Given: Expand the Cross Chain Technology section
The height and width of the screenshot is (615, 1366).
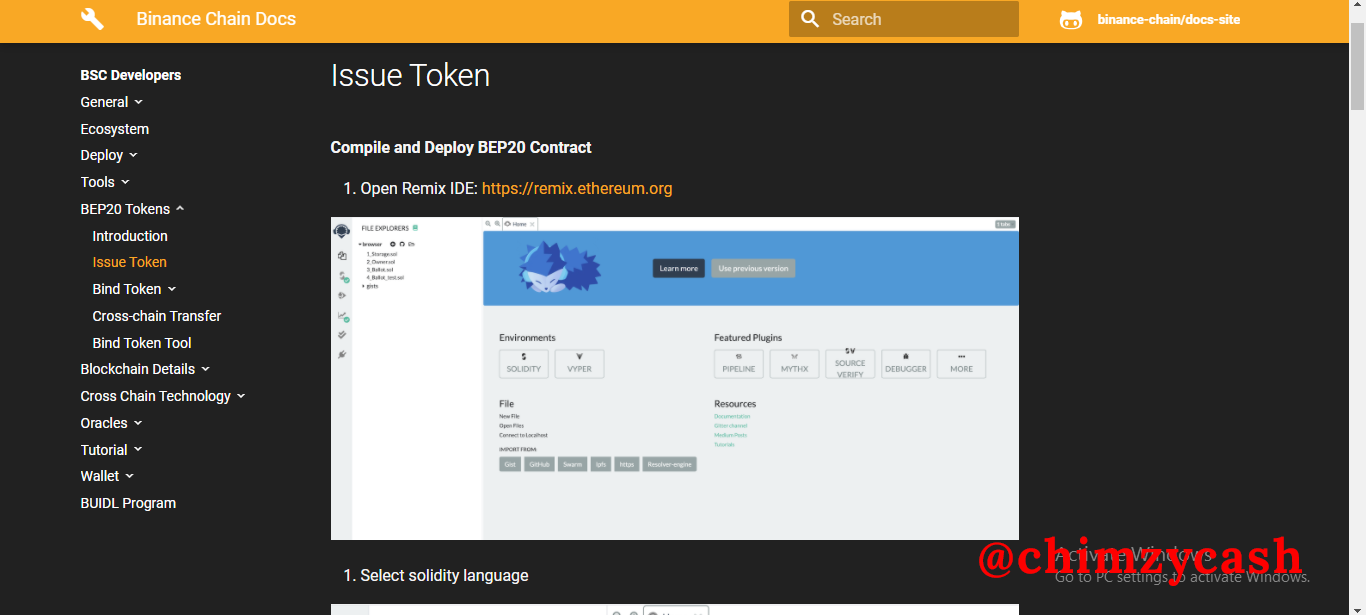Looking at the screenshot, I should [x=163, y=396].
